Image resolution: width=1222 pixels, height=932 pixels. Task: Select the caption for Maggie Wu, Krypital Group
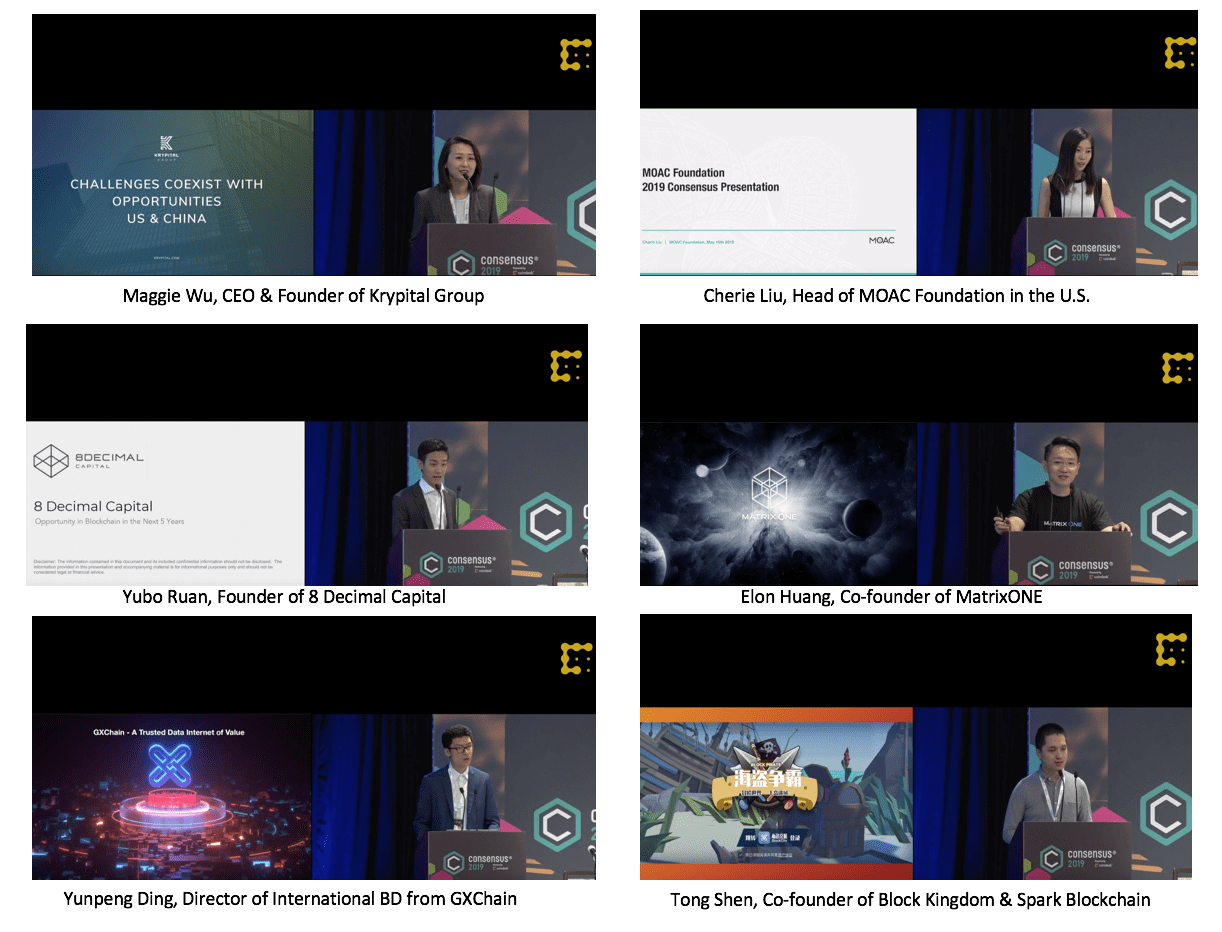point(303,296)
